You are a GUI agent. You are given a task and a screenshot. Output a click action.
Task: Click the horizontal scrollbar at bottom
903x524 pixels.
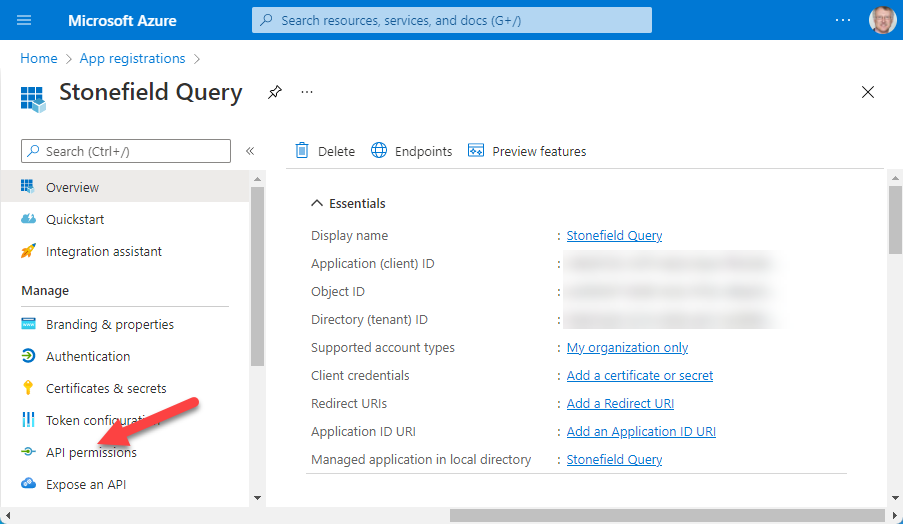pos(662,515)
